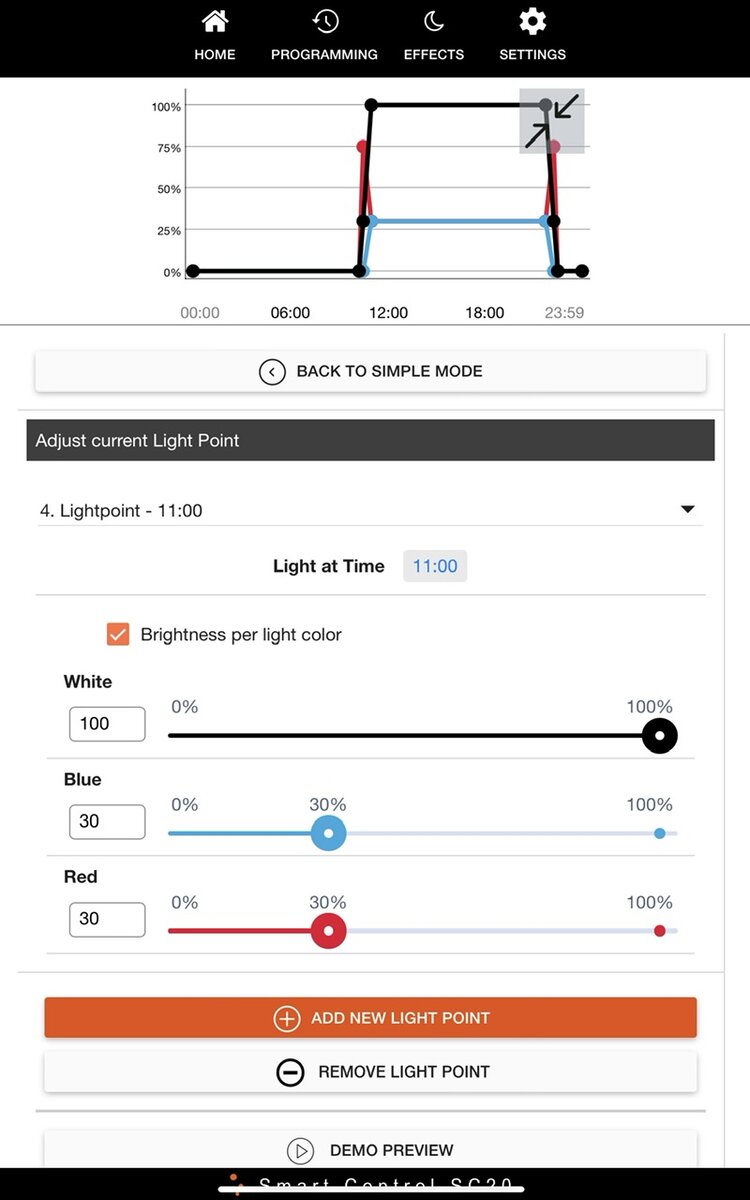Click the minus circle icon
Screen dimensions: 750x1200
[290, 1072]
